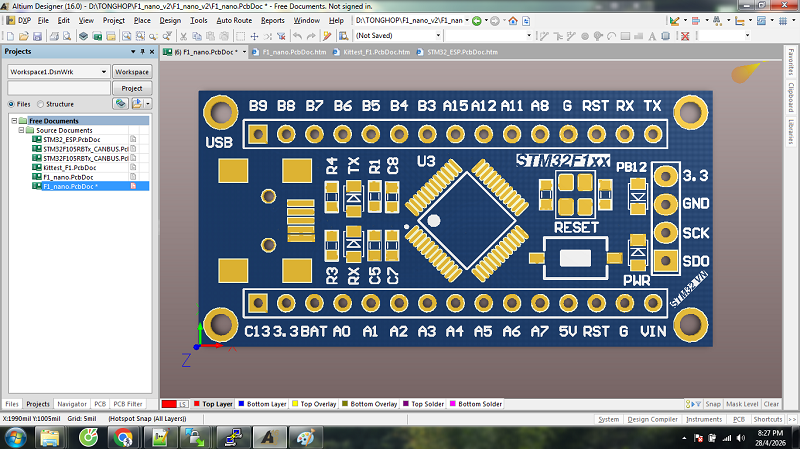The image size is (800, 449).
Task: Click the alignment tools icon in utilities toolbar
Action: [695, 21]
